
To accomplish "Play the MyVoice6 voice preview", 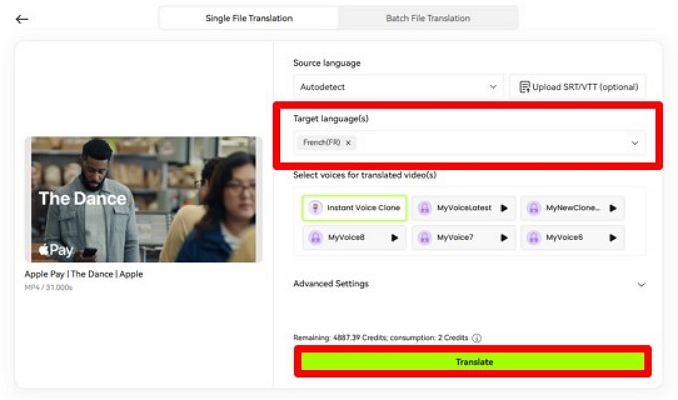I will click(613, 237).
